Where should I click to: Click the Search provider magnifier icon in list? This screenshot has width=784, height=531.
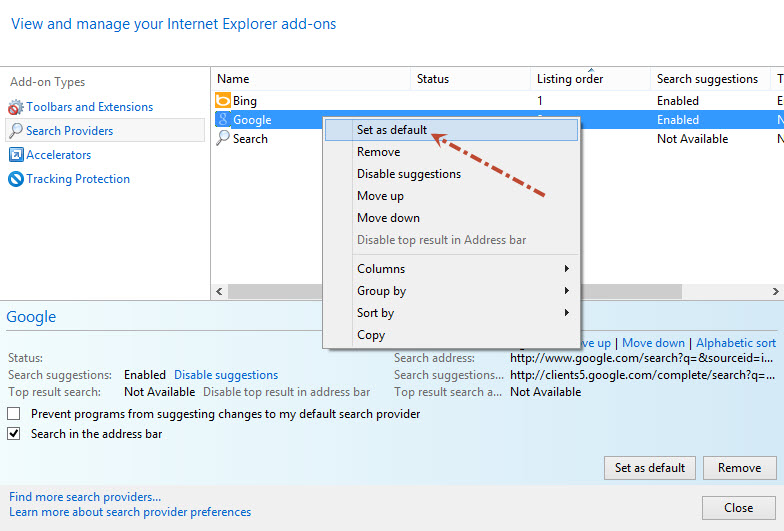click(222, 138)
